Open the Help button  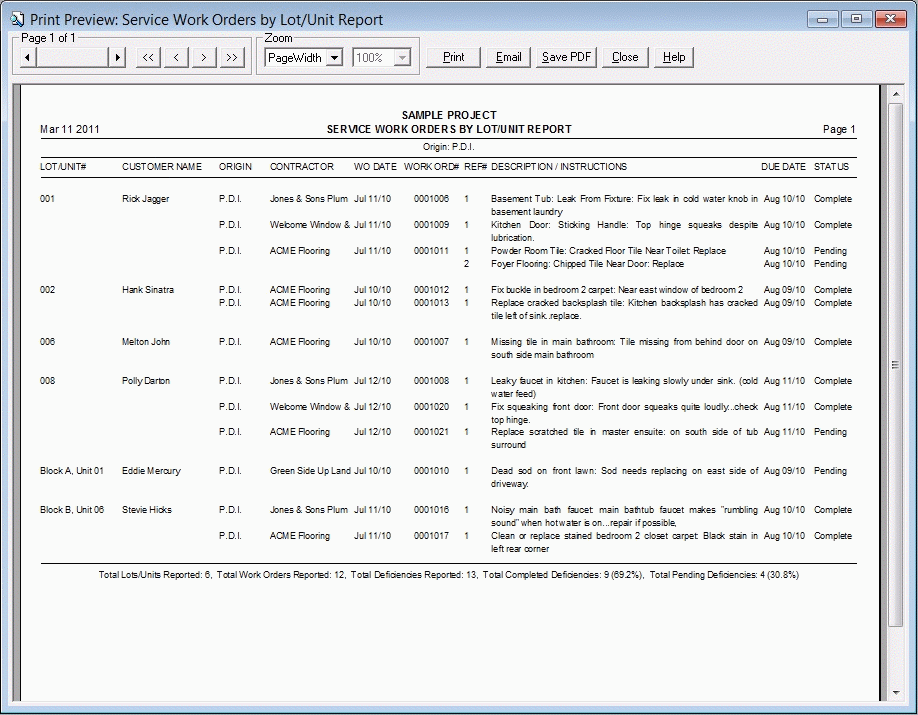(x=674, y=57)
